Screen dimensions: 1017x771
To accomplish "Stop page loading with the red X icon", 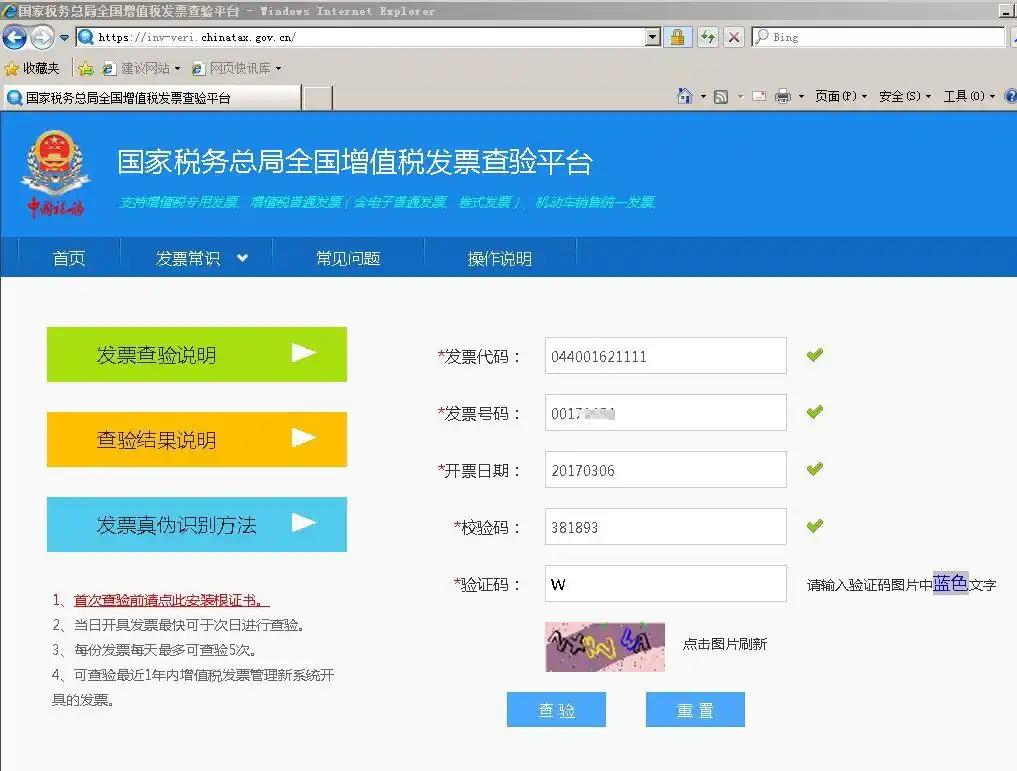I will (732, 36).
